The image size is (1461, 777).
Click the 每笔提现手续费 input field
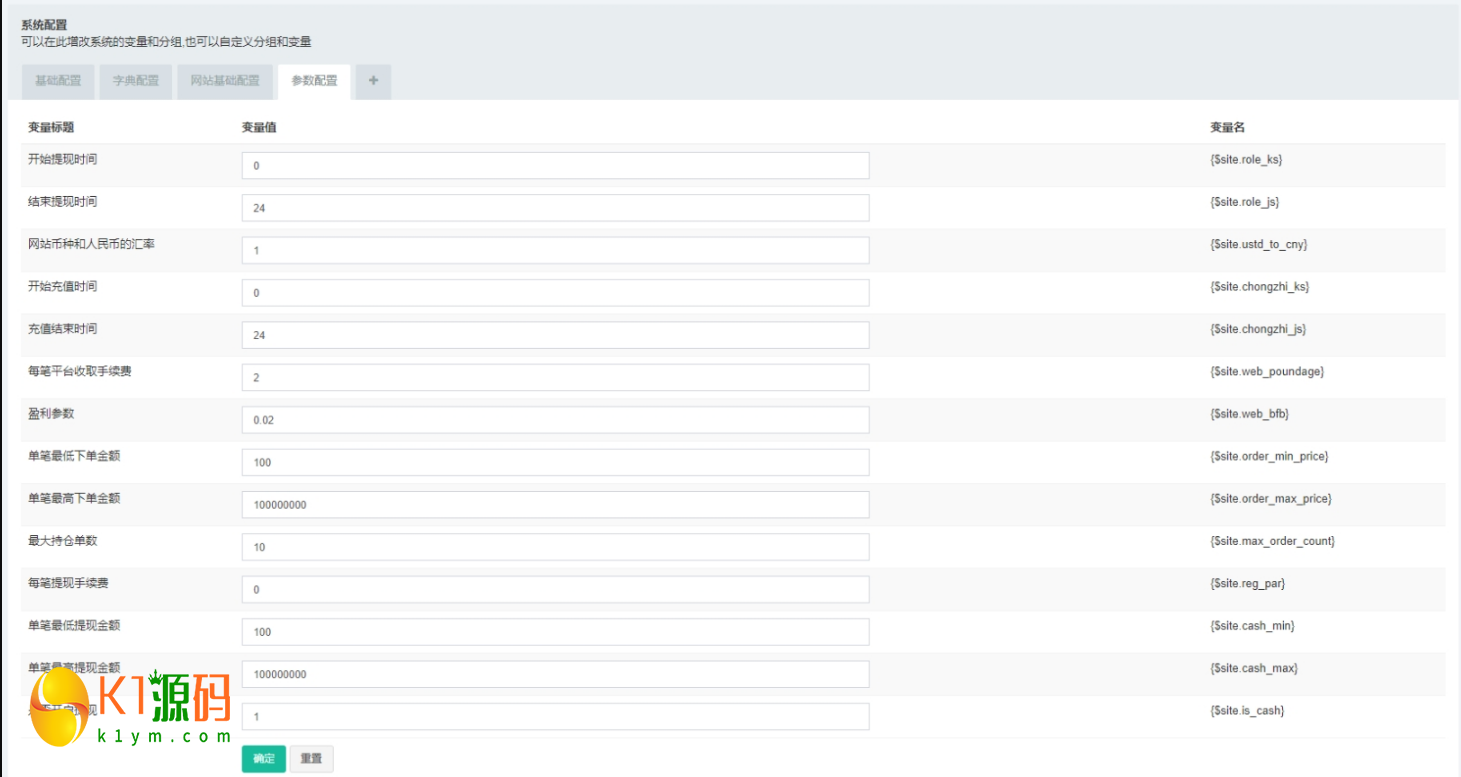point(555,590)
